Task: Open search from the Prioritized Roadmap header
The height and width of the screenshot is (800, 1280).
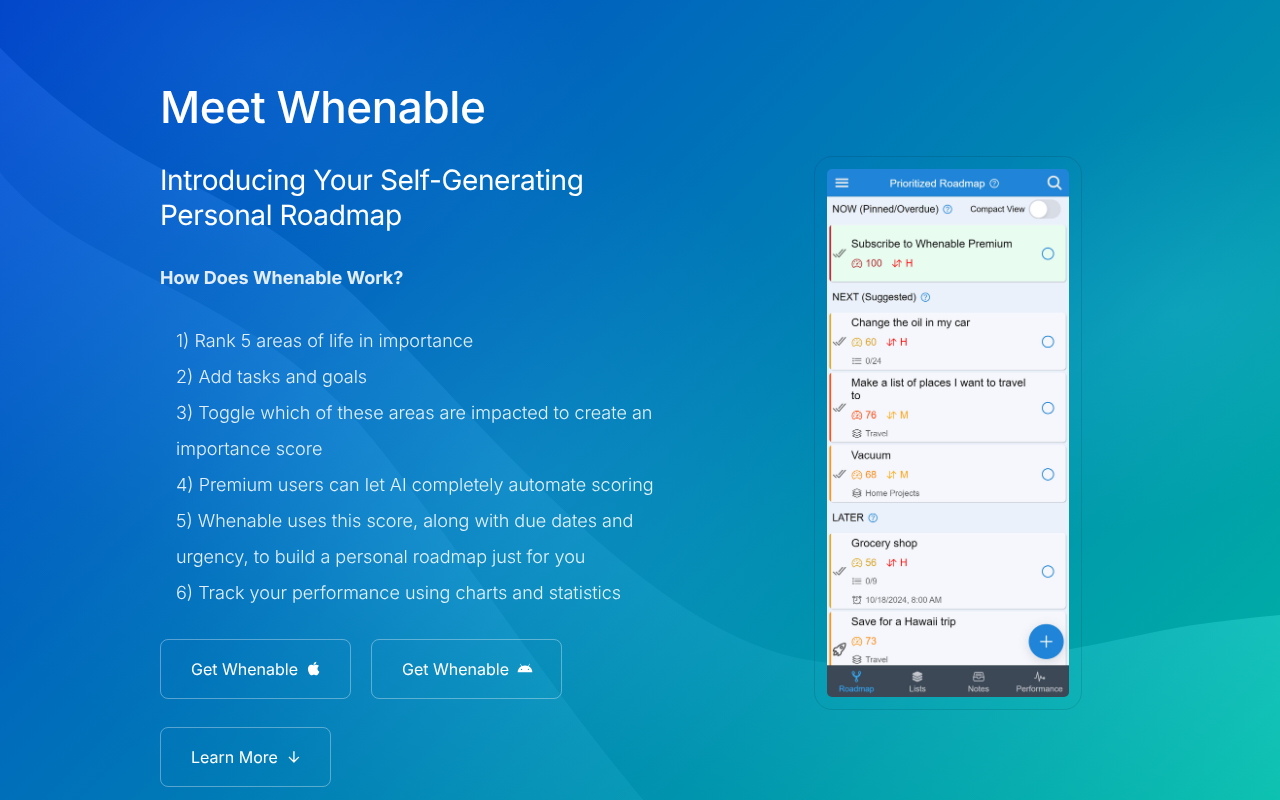Action: click(1054, 183)
